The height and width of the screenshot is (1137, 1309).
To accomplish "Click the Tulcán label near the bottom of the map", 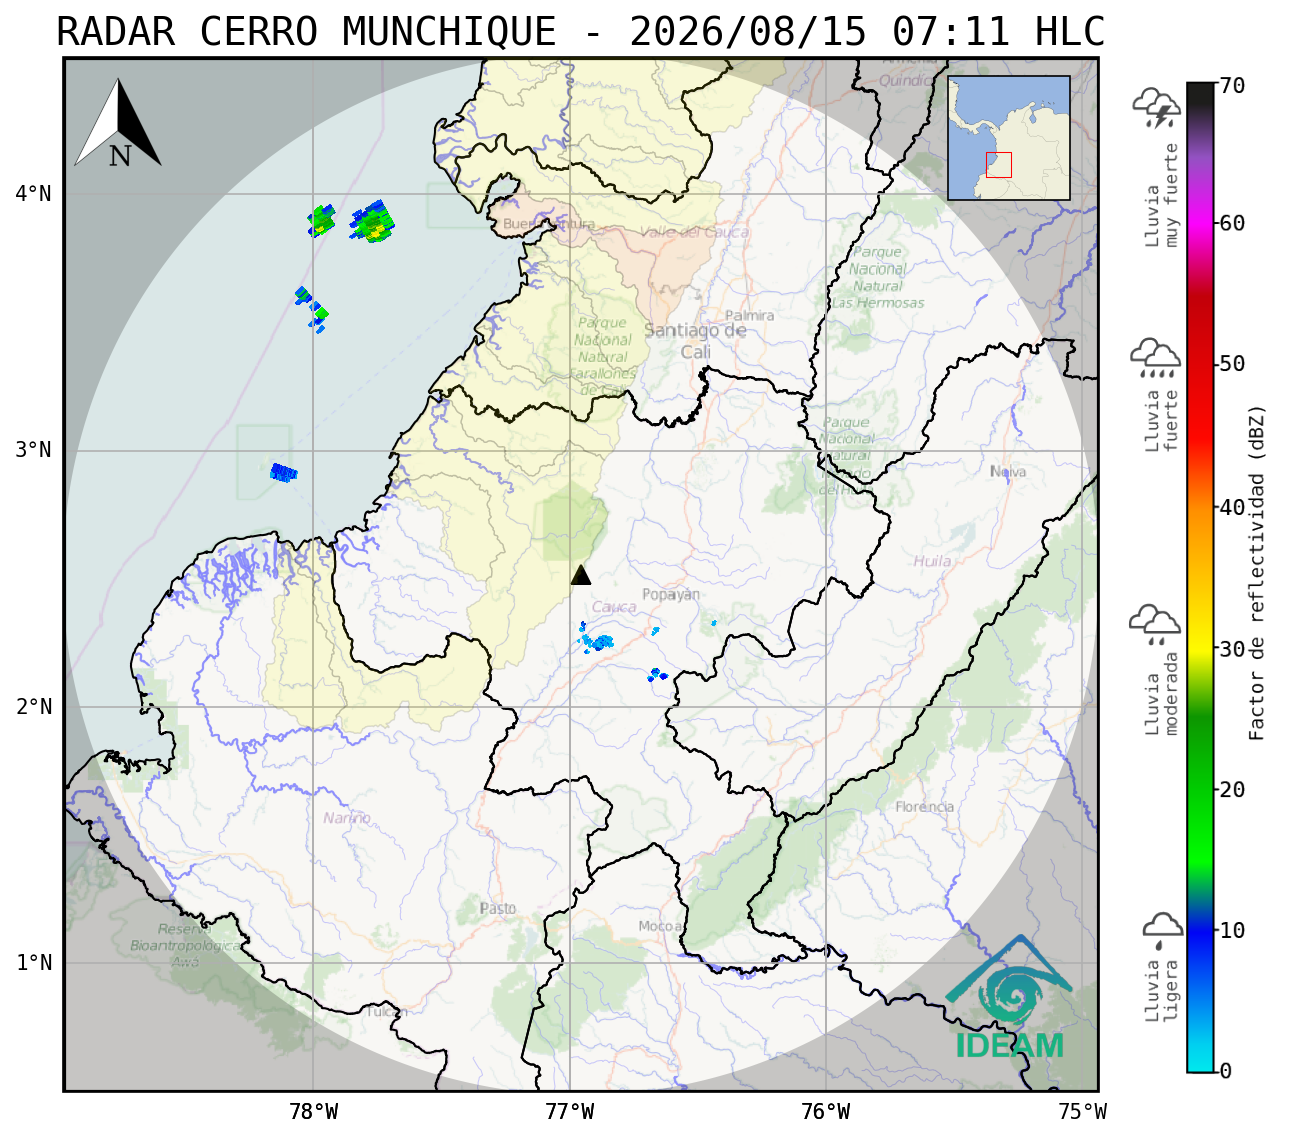I will click(386, 1011).
